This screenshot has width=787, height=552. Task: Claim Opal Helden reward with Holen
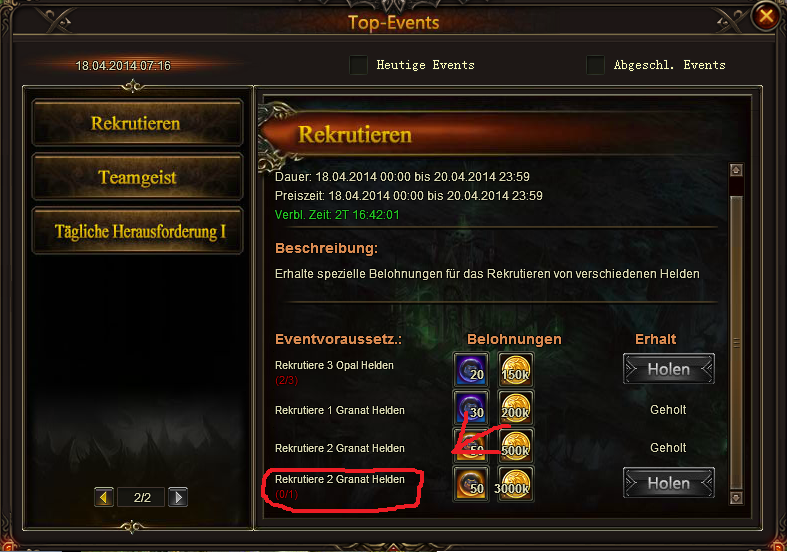pos(669,369)
